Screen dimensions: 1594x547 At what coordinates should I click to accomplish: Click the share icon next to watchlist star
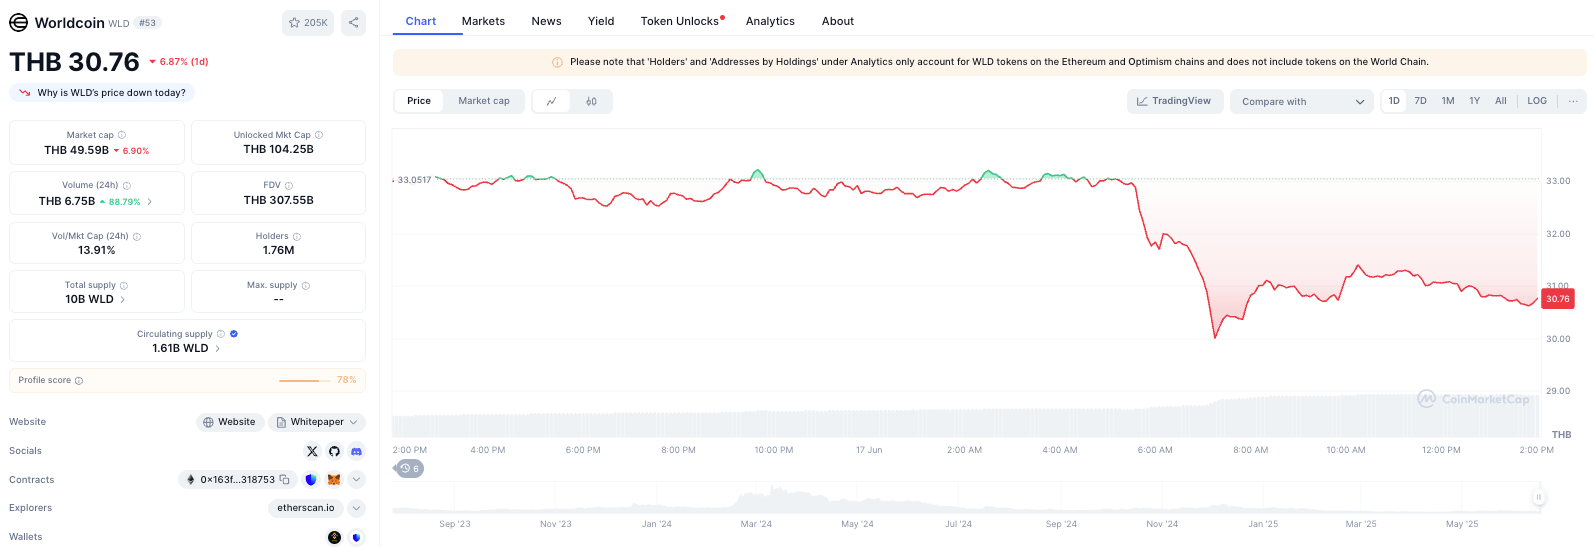(x=353, y=22)
